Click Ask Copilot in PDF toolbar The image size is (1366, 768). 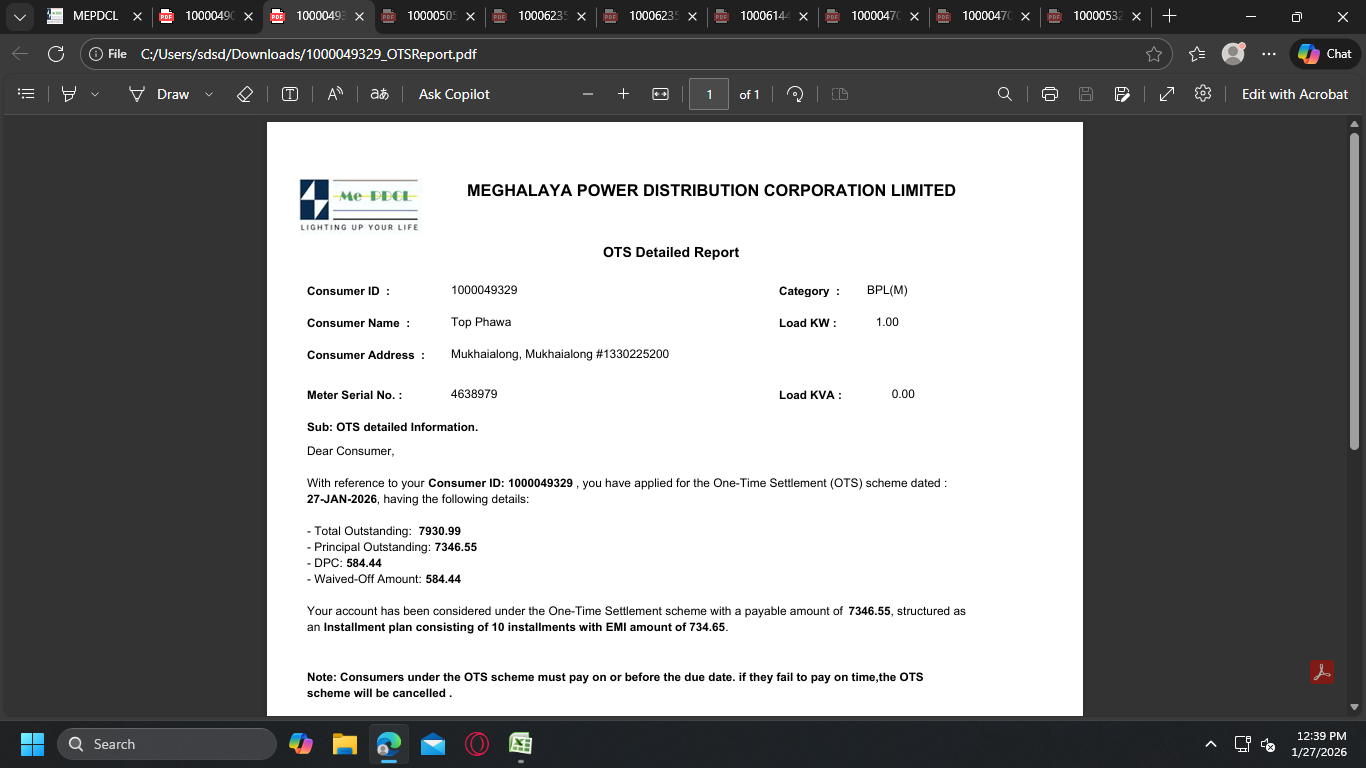click(454, 94)
